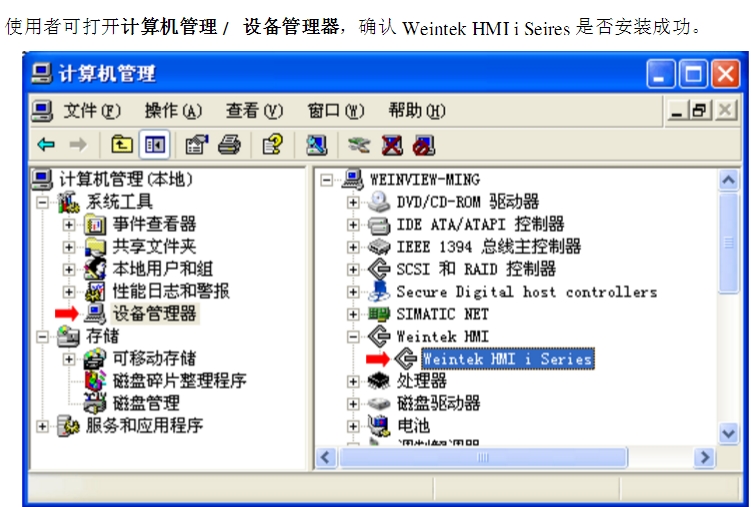753x507 pixels.
Task: Expand the 性能日志和警报 node
Action: click(69, 291)
